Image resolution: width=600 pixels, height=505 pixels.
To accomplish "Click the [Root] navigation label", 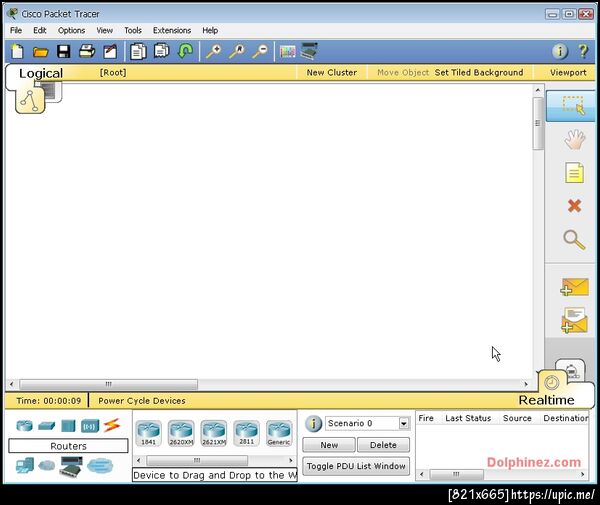I will (x=113, y=72).
